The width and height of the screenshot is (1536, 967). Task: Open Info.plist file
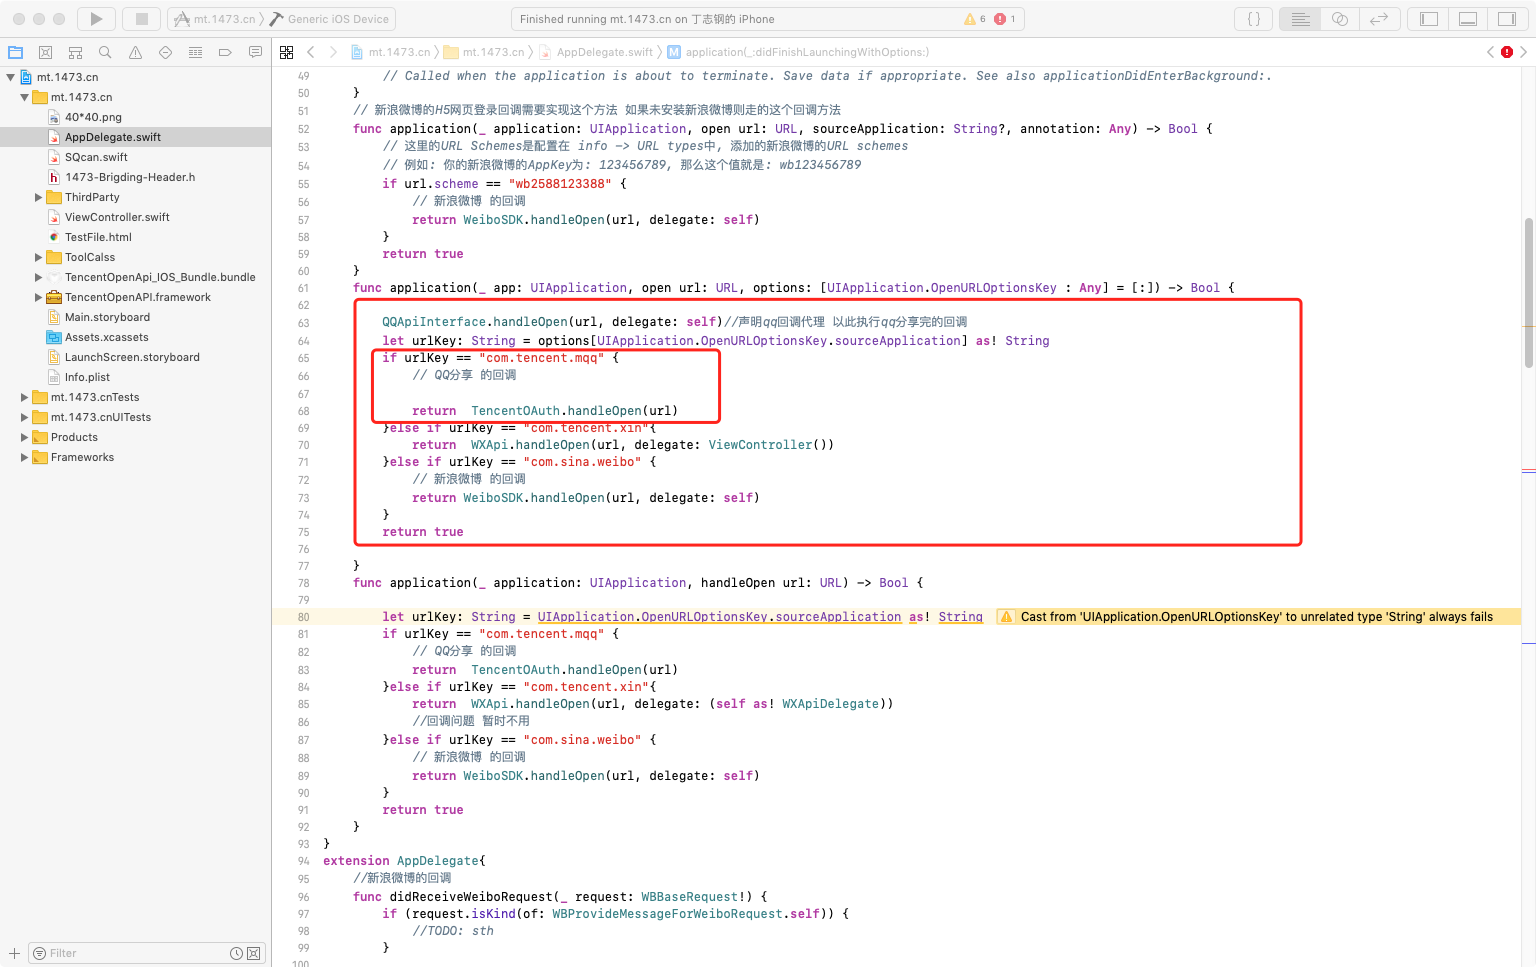click(87, 377)
